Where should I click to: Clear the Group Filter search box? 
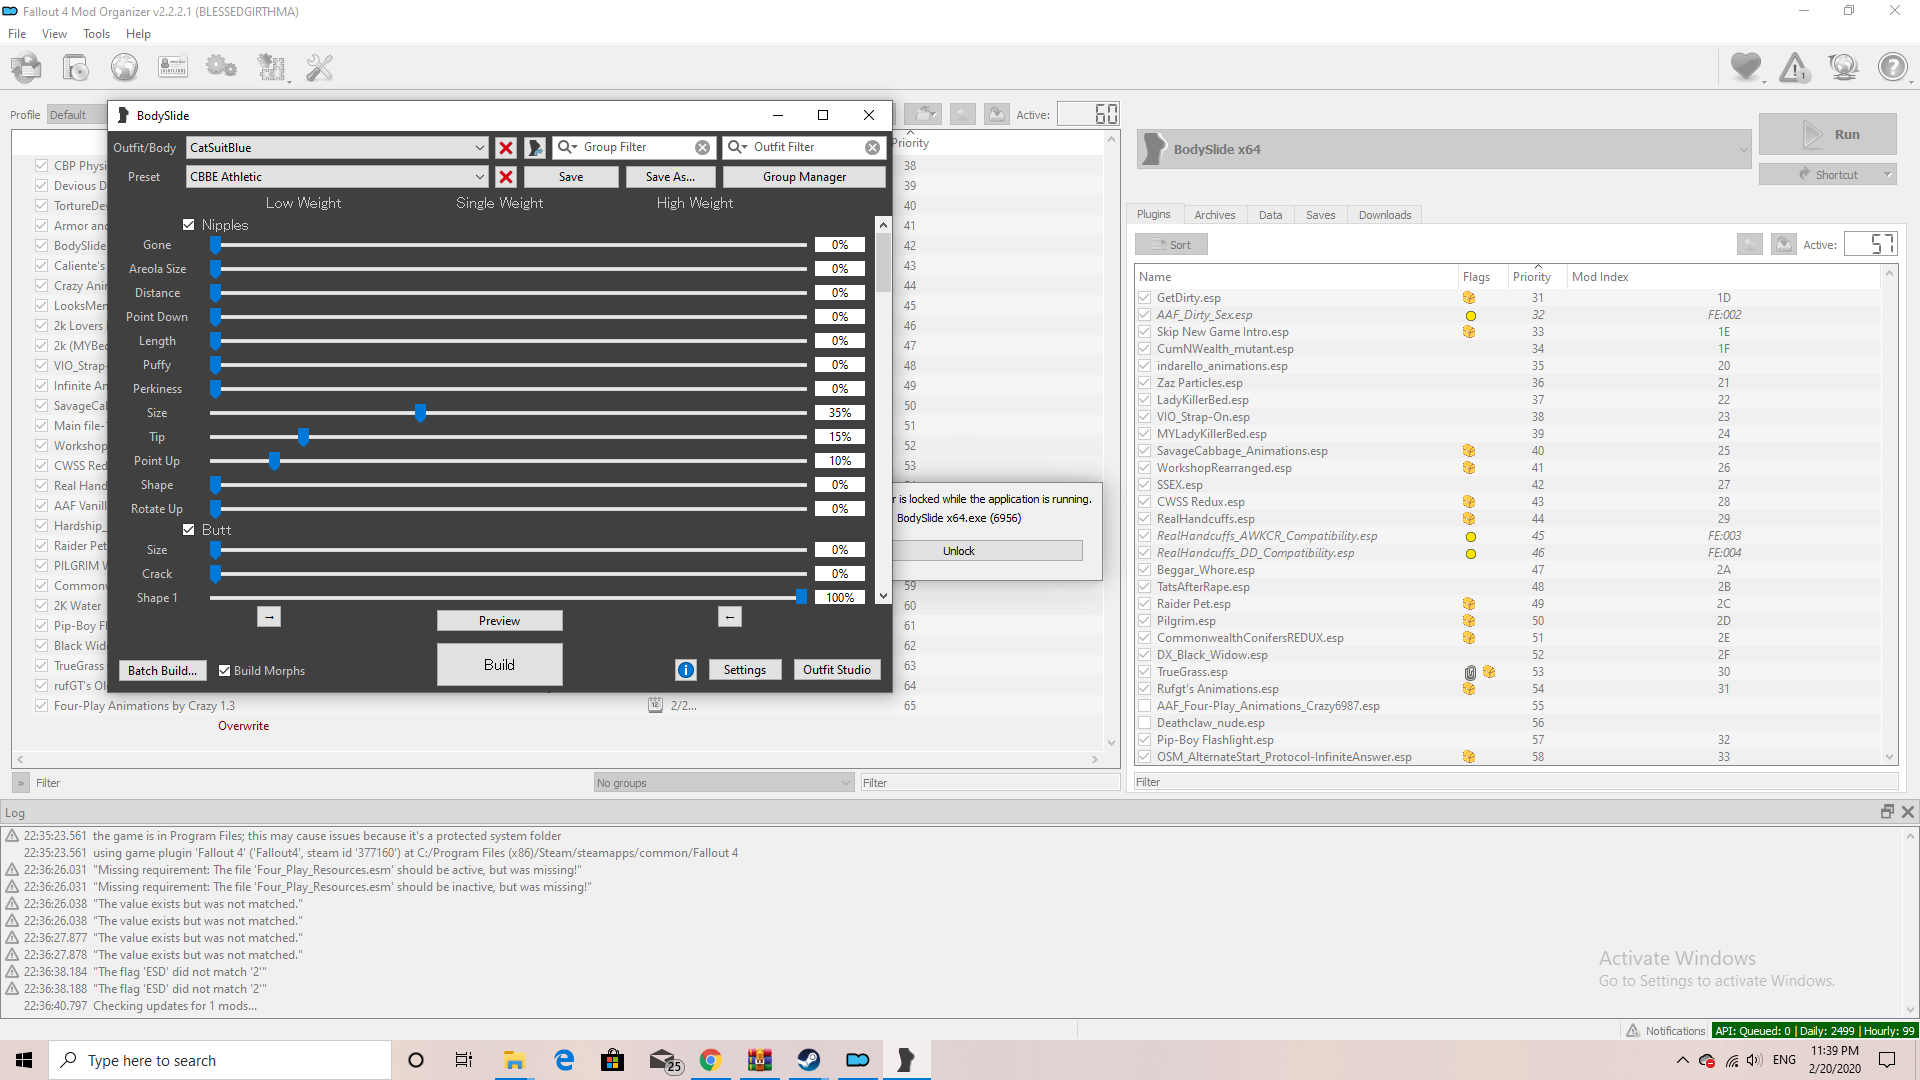[703, 147]
